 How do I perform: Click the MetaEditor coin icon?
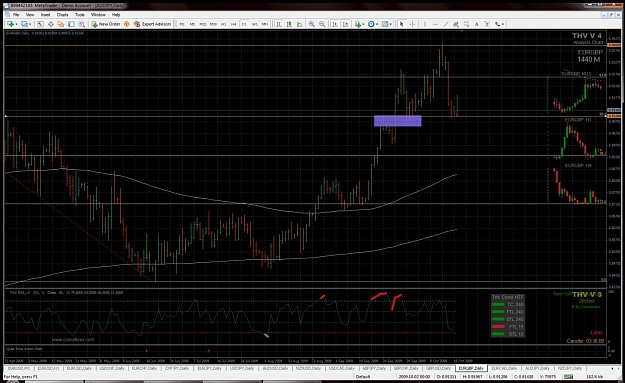coord(127,24)
